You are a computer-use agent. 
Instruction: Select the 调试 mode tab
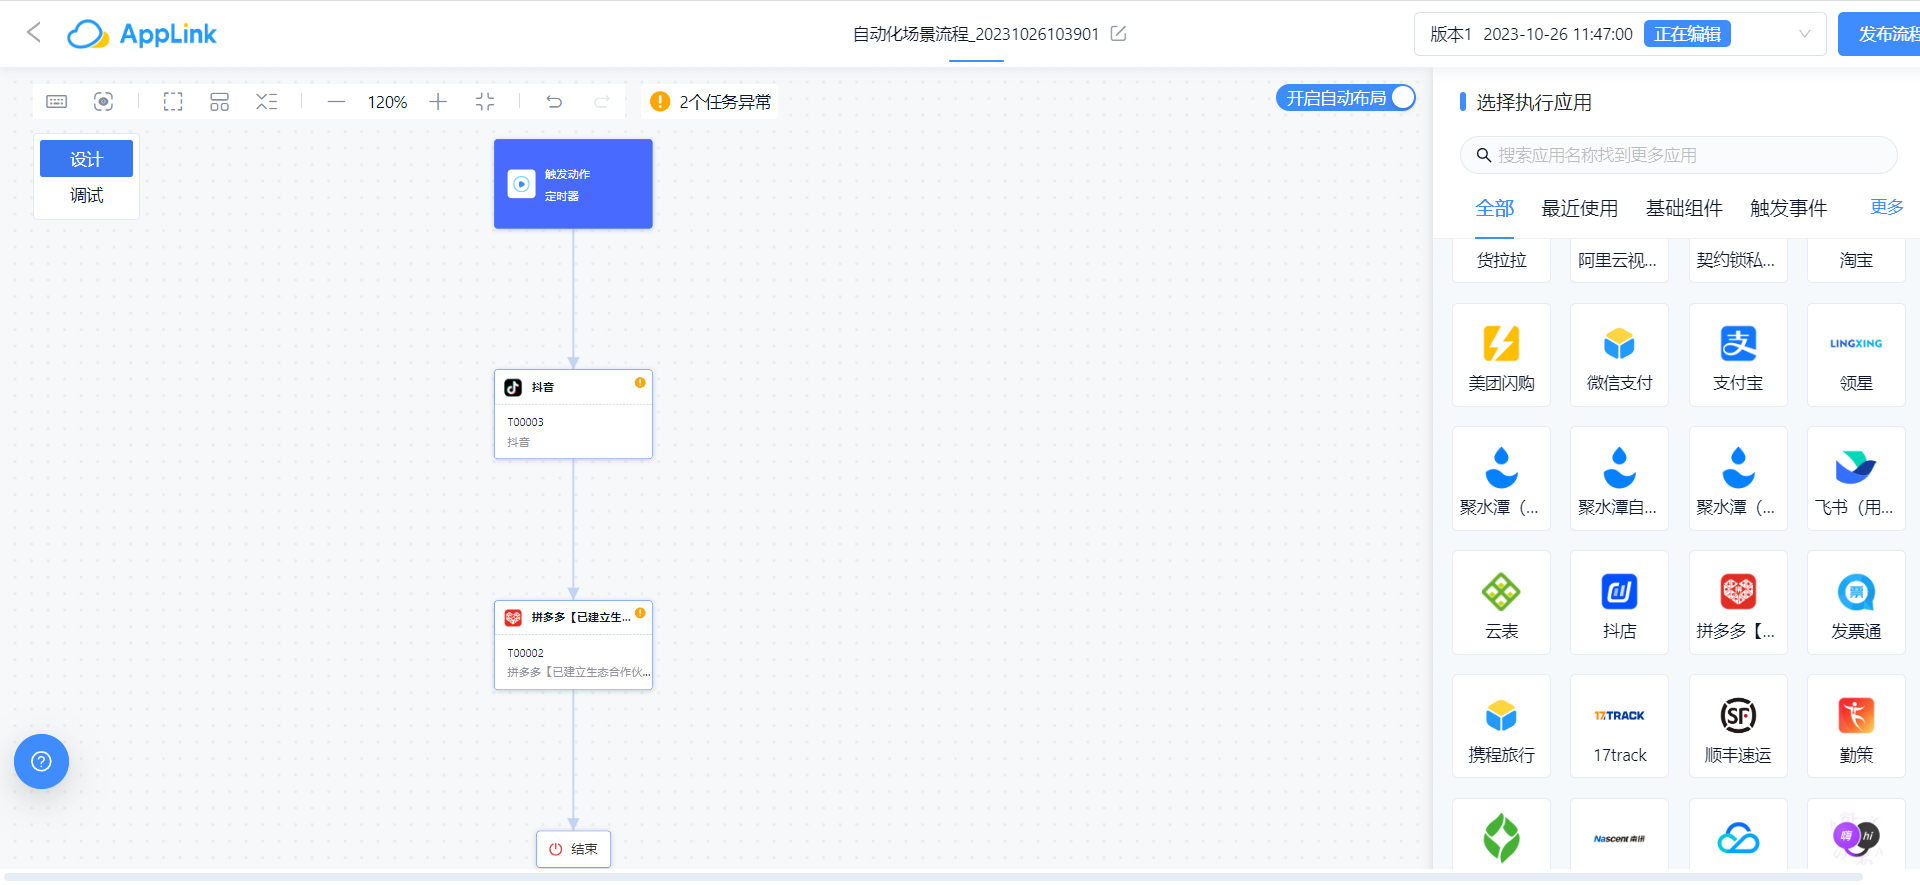pos(86,195)
